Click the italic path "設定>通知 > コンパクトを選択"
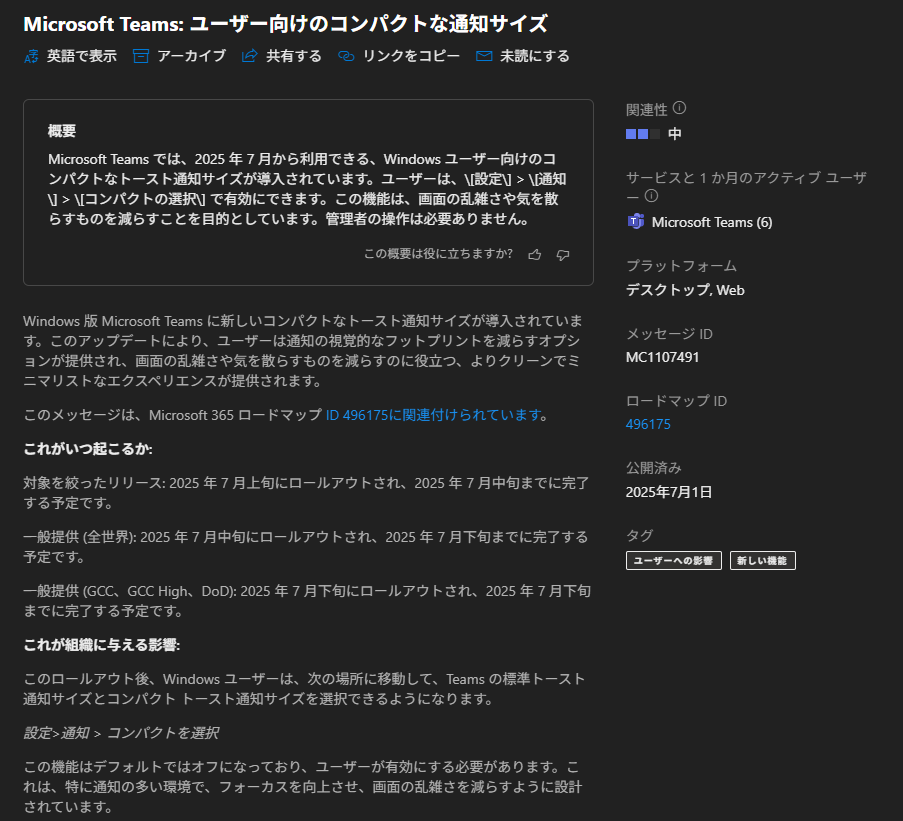This screenshot has height=821, width=903. coord(121,733)
